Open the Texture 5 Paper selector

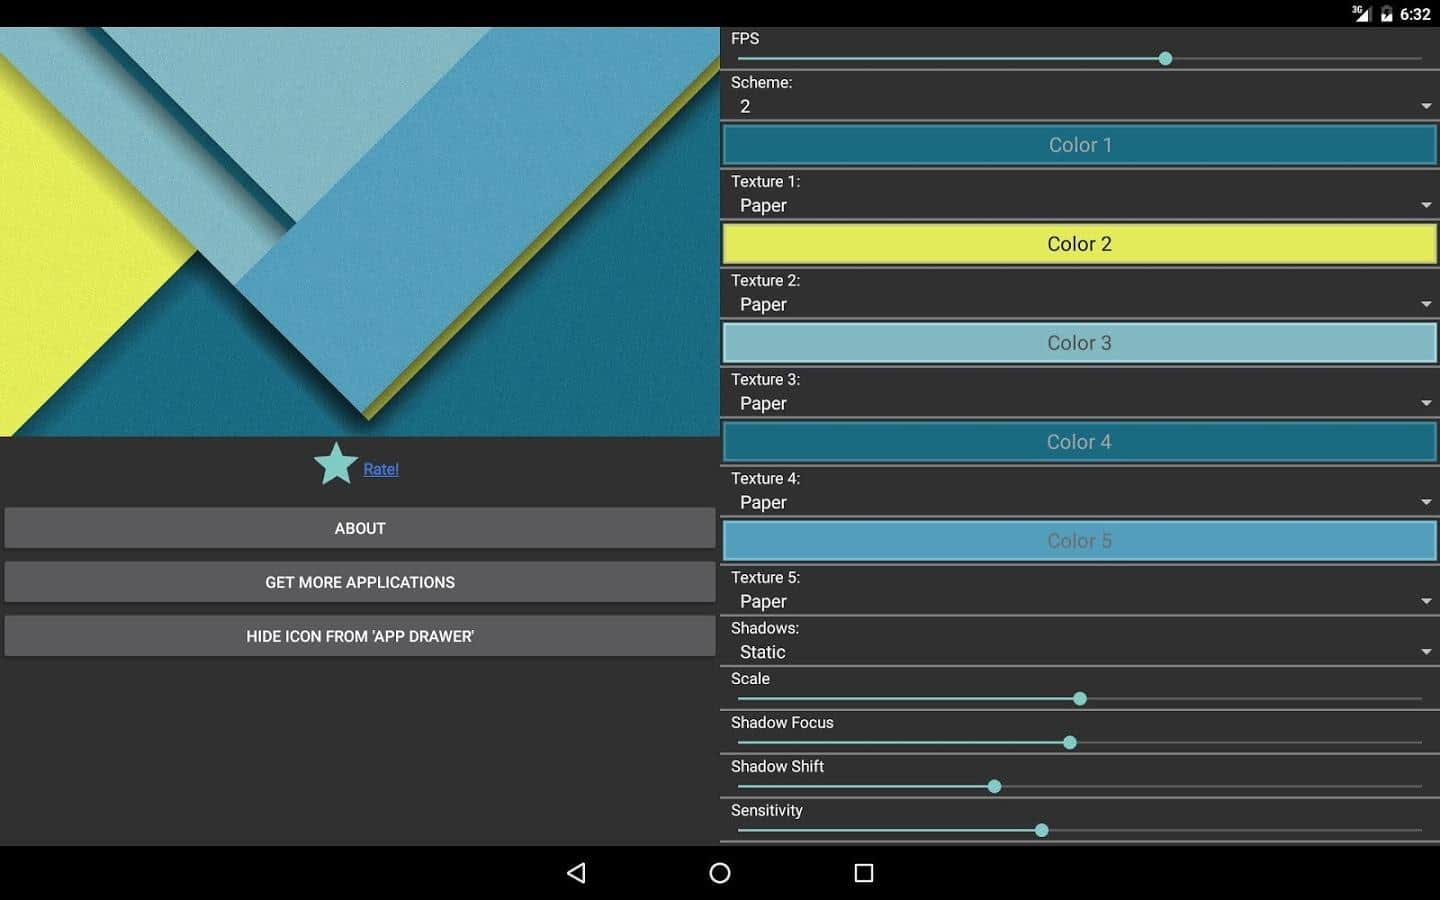coord(1080,601)
